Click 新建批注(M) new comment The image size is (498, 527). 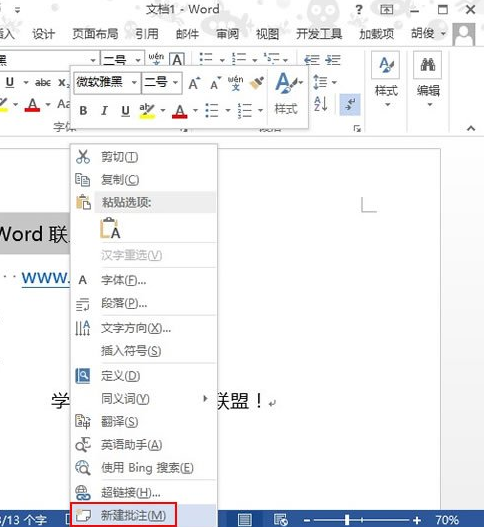(143, 515)
